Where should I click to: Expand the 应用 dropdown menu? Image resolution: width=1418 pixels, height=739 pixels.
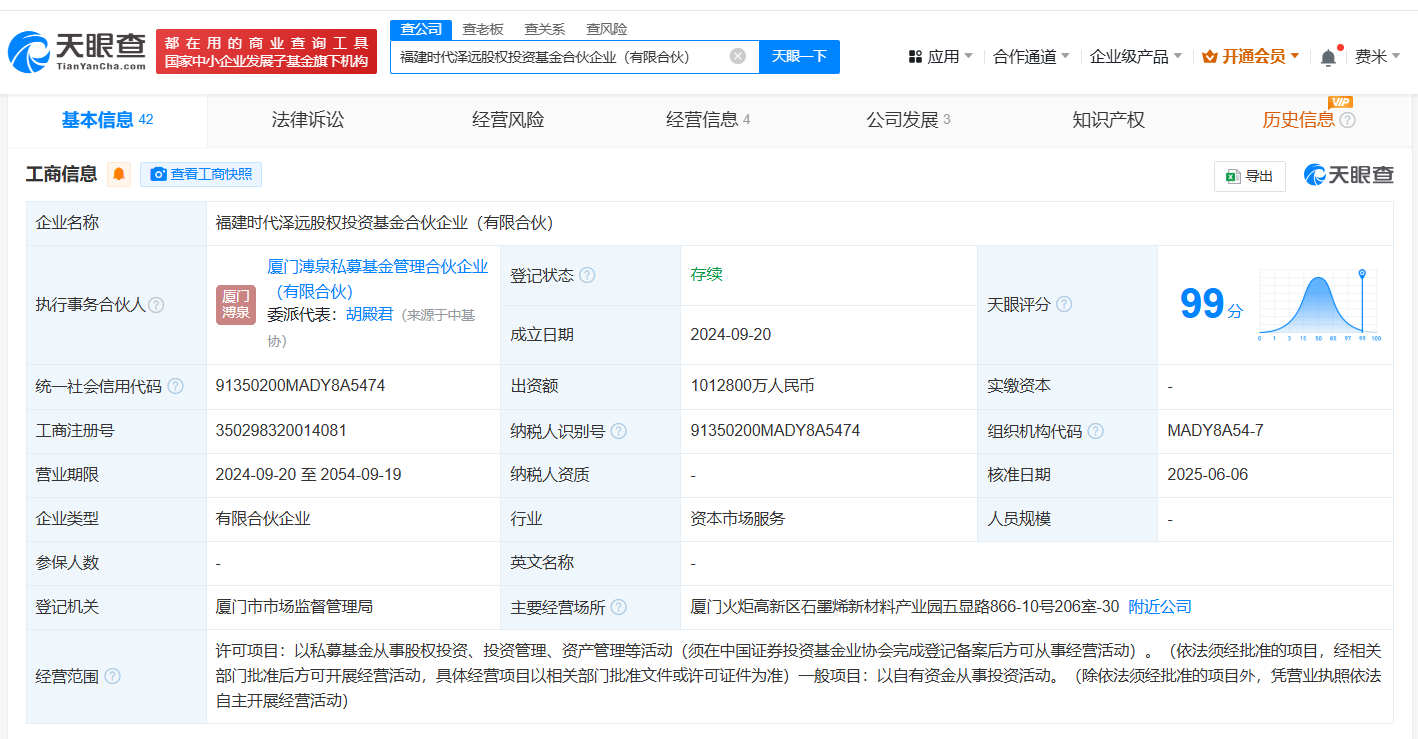click(940, 57)
